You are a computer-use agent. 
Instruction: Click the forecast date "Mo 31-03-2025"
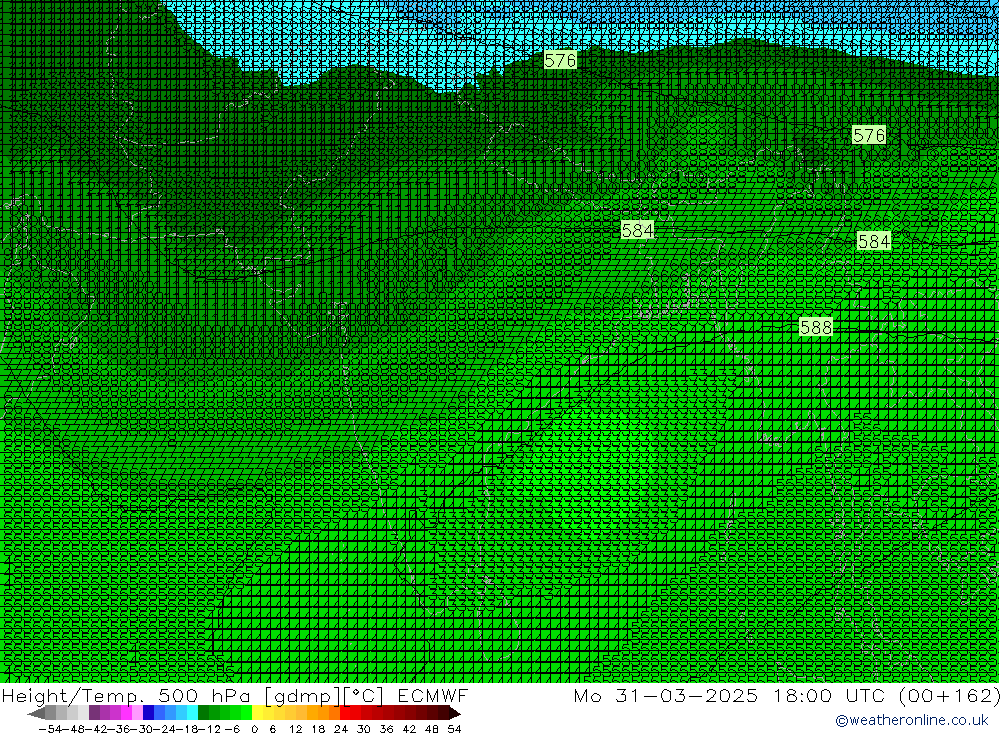coord(666,695)
